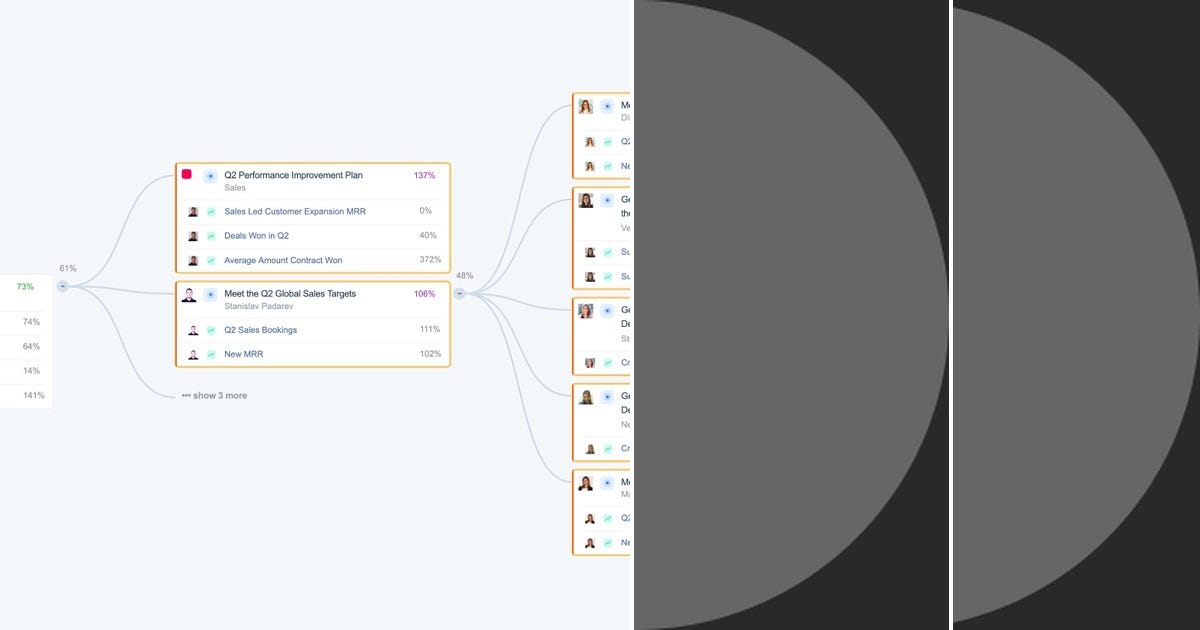Click the avatar beside New MRR
1200x630 pixels.
(x=192, y=353)
